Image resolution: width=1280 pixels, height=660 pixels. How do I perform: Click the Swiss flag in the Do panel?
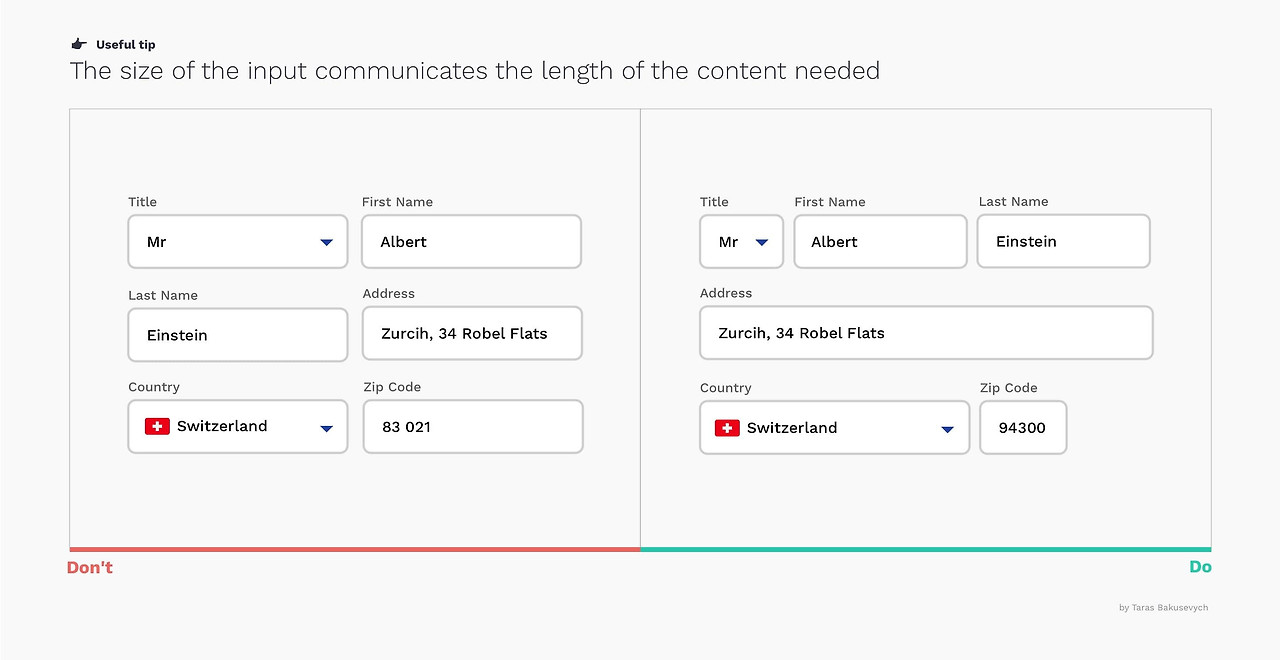(728, 427)
